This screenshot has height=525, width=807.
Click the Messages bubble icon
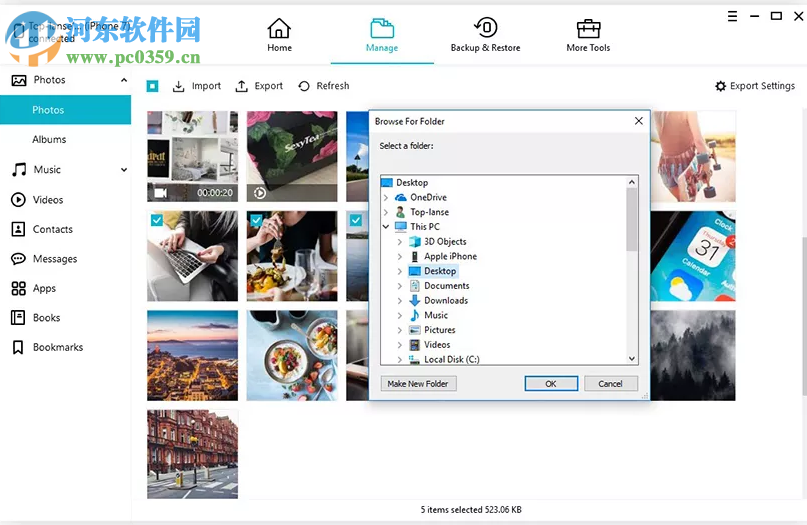point(19,259)
